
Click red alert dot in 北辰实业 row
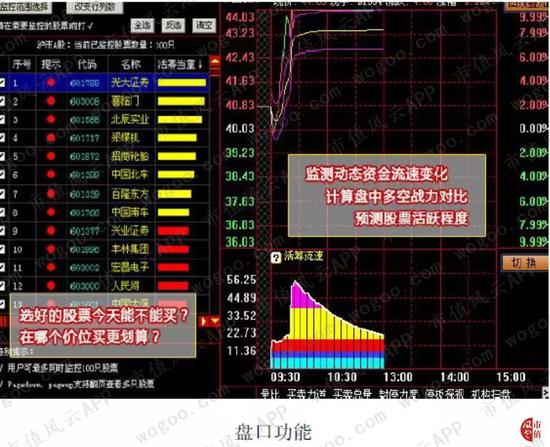point(51,119)
